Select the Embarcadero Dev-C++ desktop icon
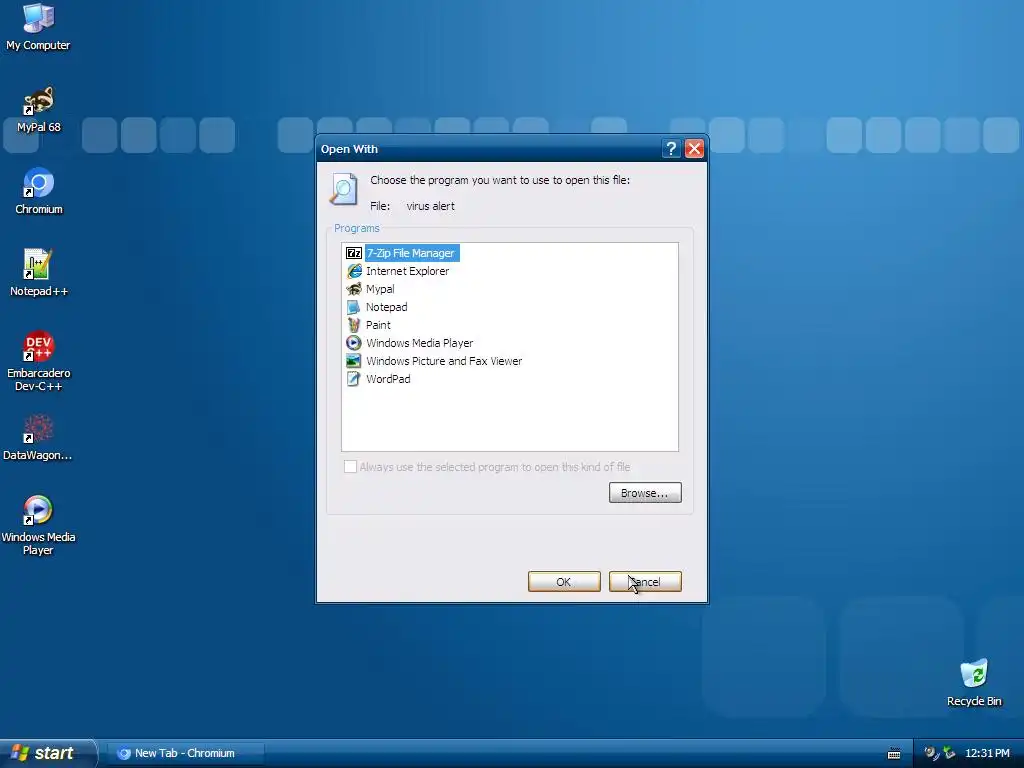This screenshot has width=1024, height=768. tap(39, 361)
